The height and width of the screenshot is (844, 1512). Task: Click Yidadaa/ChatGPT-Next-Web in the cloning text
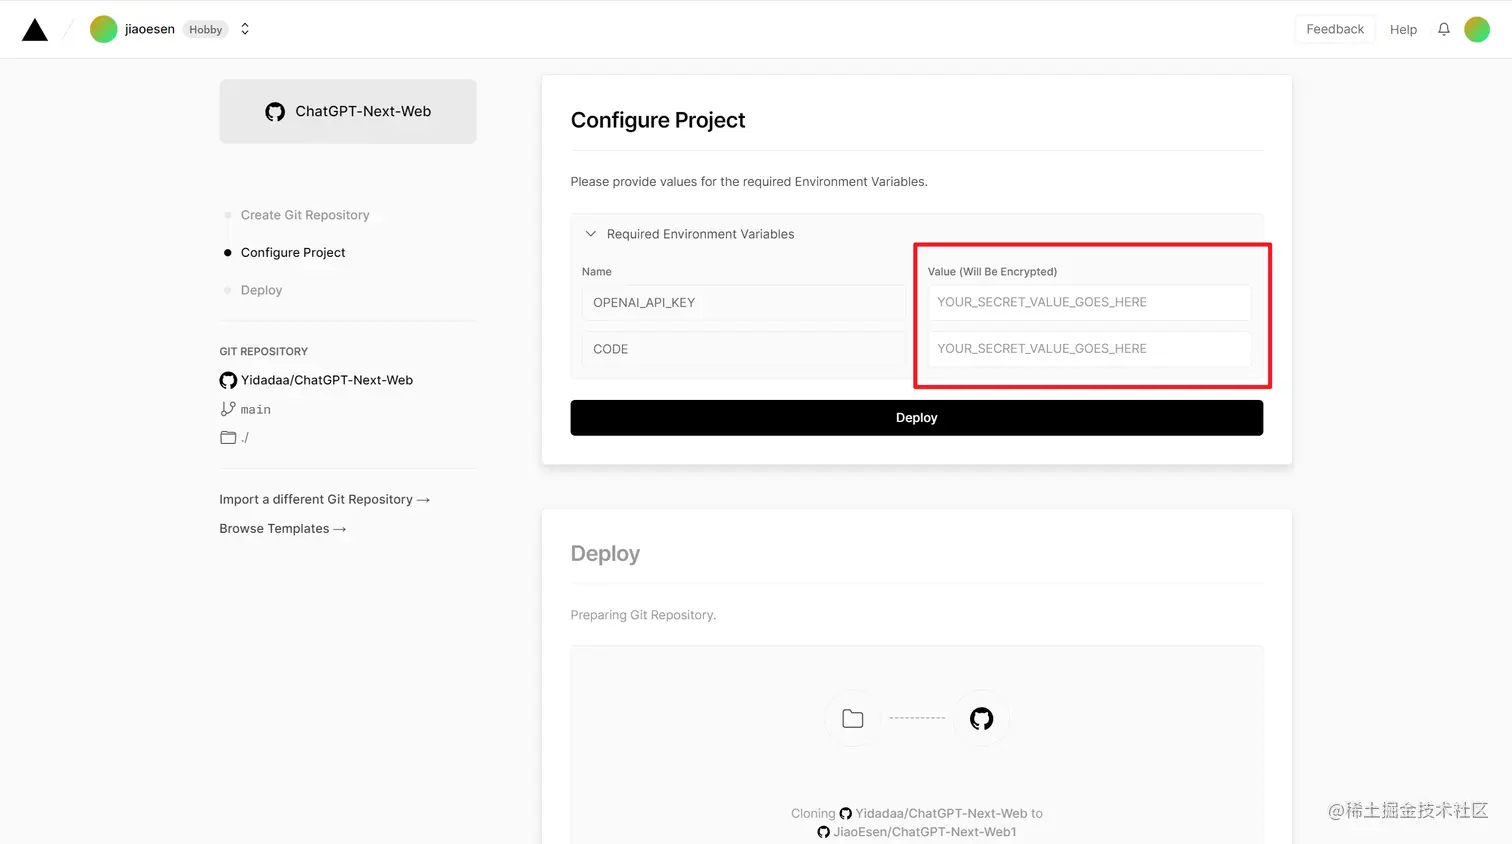[941, 813]
